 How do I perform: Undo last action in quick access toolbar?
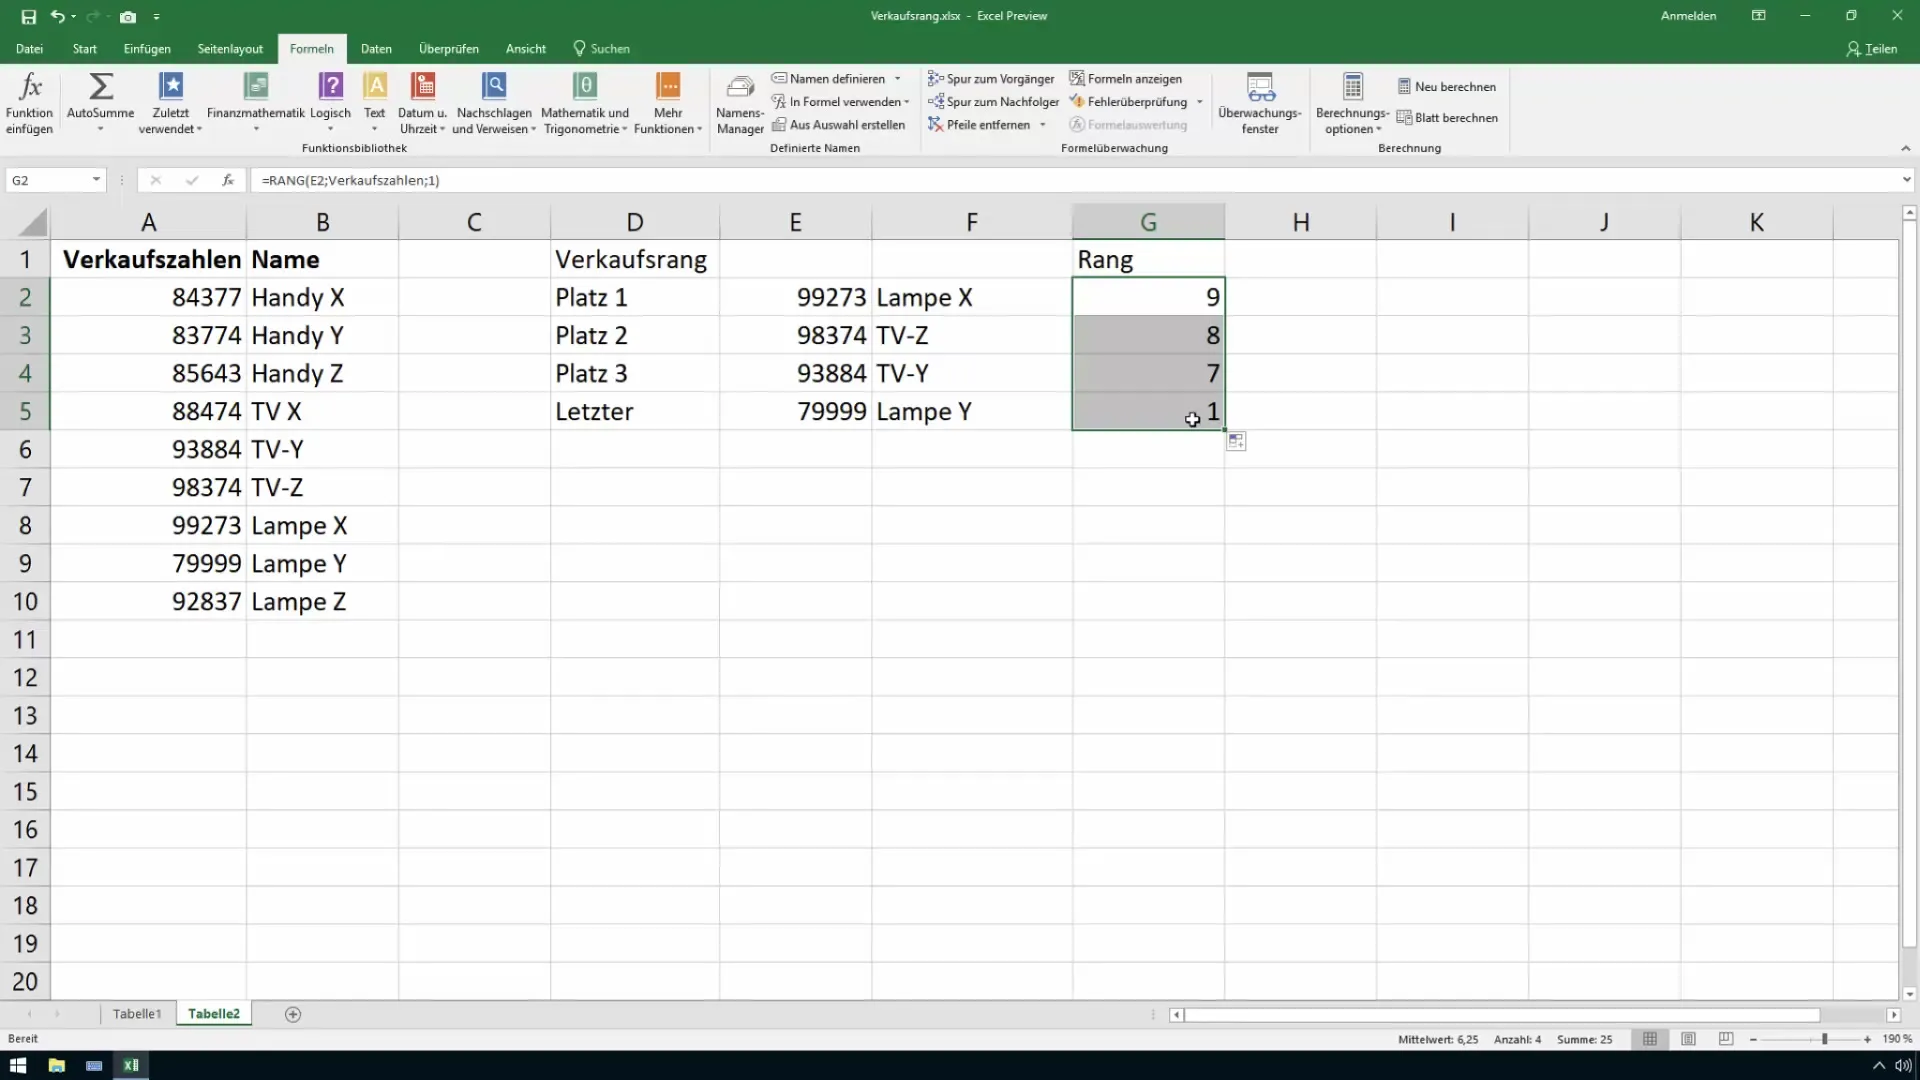click(x=58, y=16)
